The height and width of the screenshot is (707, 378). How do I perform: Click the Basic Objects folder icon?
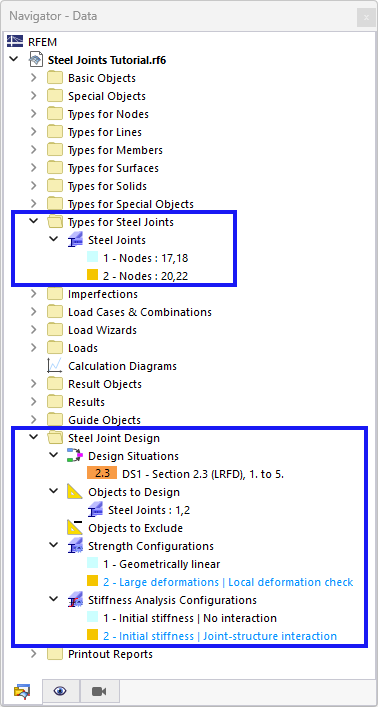55,78
